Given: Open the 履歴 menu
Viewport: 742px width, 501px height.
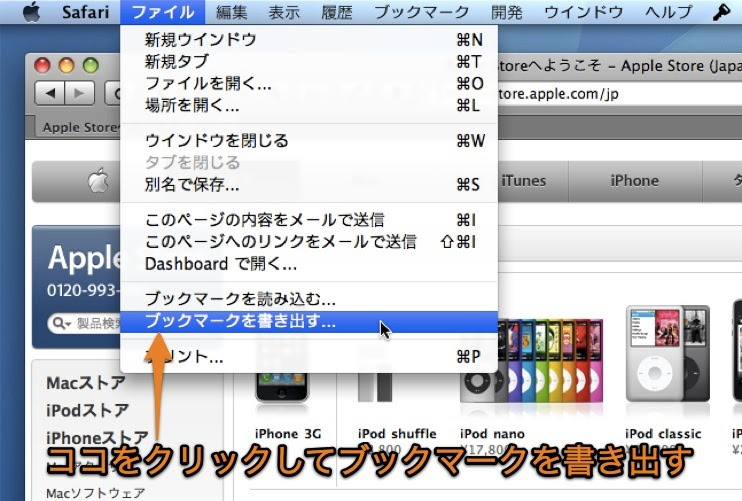Looking at the screenshot, I should [336, 12].
